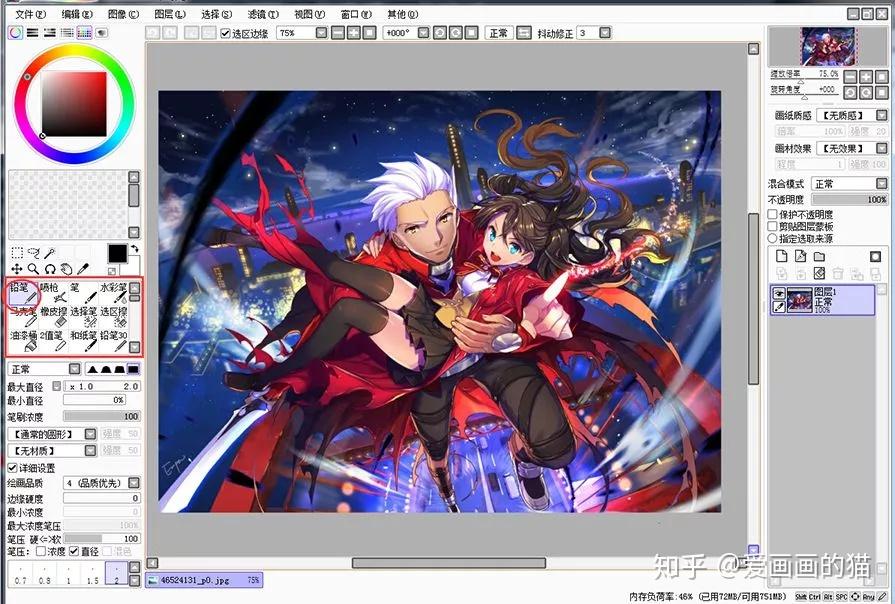Hide 图层1 with the eye icon
This screenshot has height=604, width=895.
coord(779,293)
